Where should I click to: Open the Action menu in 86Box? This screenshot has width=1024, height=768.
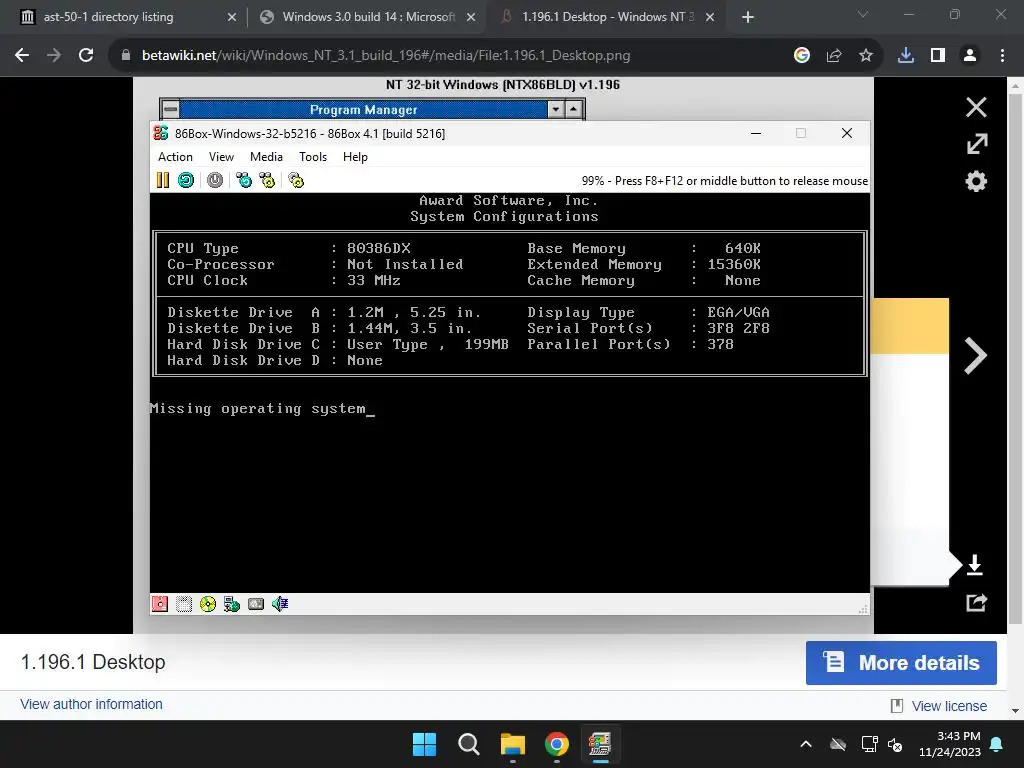tap(175, 157)
